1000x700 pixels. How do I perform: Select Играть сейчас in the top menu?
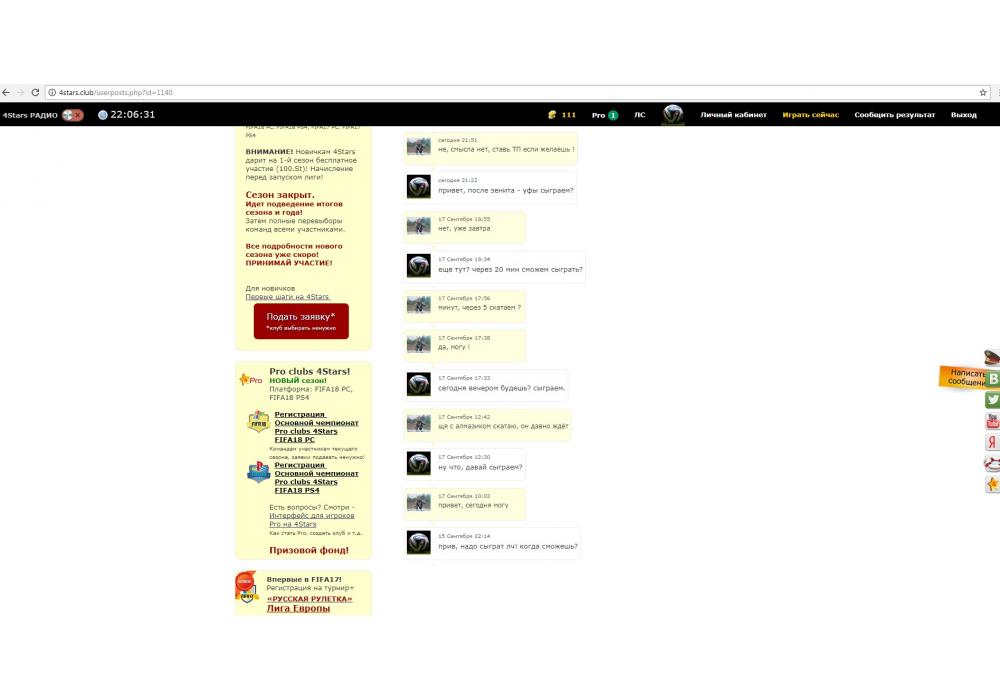pyautogui.click(x=811, y=115)
